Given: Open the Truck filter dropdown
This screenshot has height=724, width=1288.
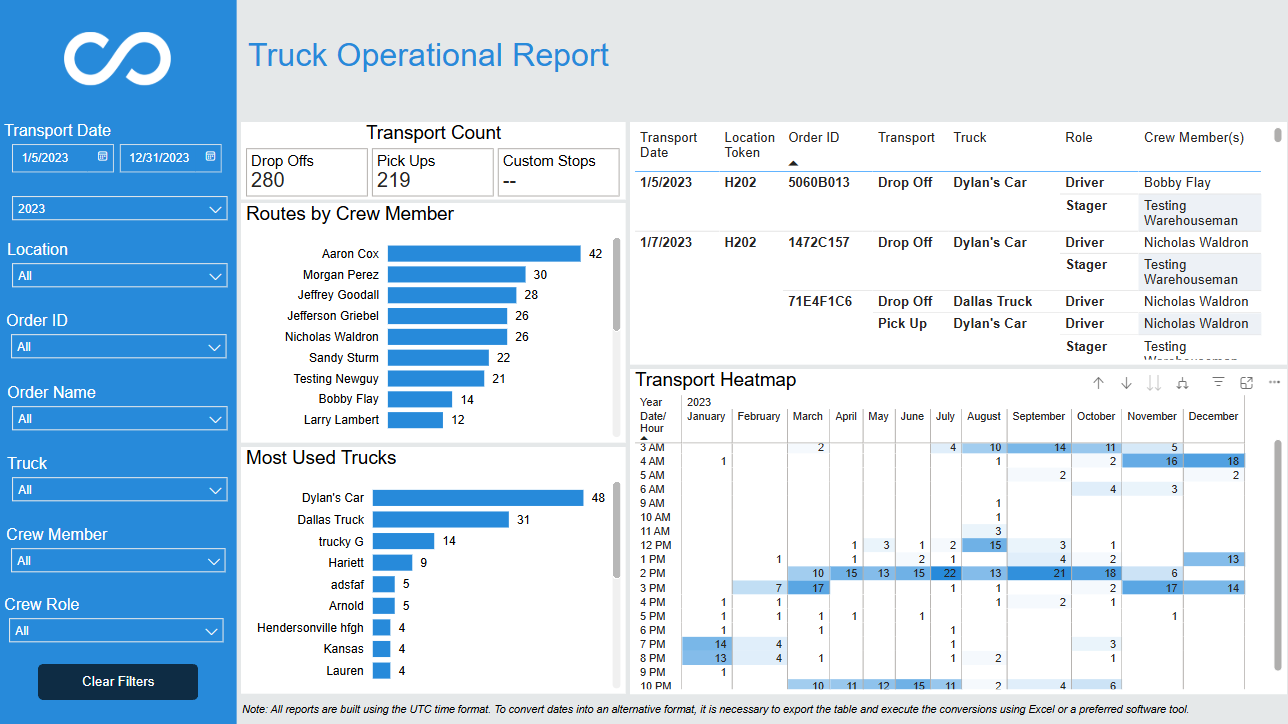Looking at the screenshot, I should (119, 490).
